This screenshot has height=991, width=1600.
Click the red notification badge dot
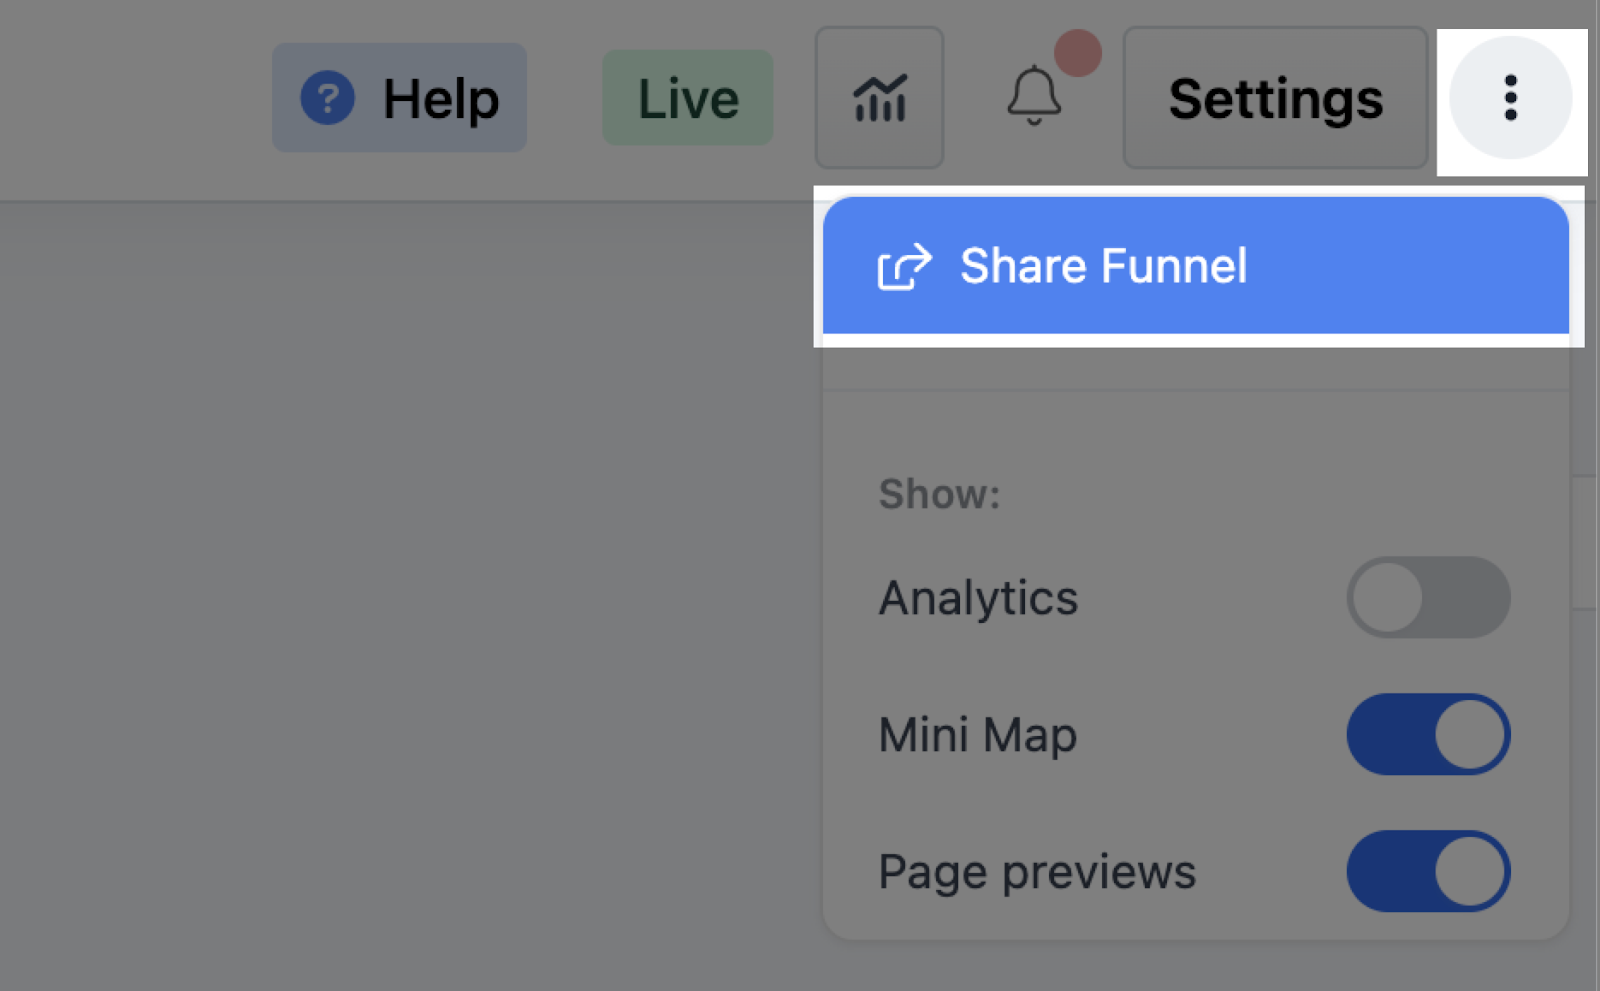pyautogui.click(x=1078, y=53)
